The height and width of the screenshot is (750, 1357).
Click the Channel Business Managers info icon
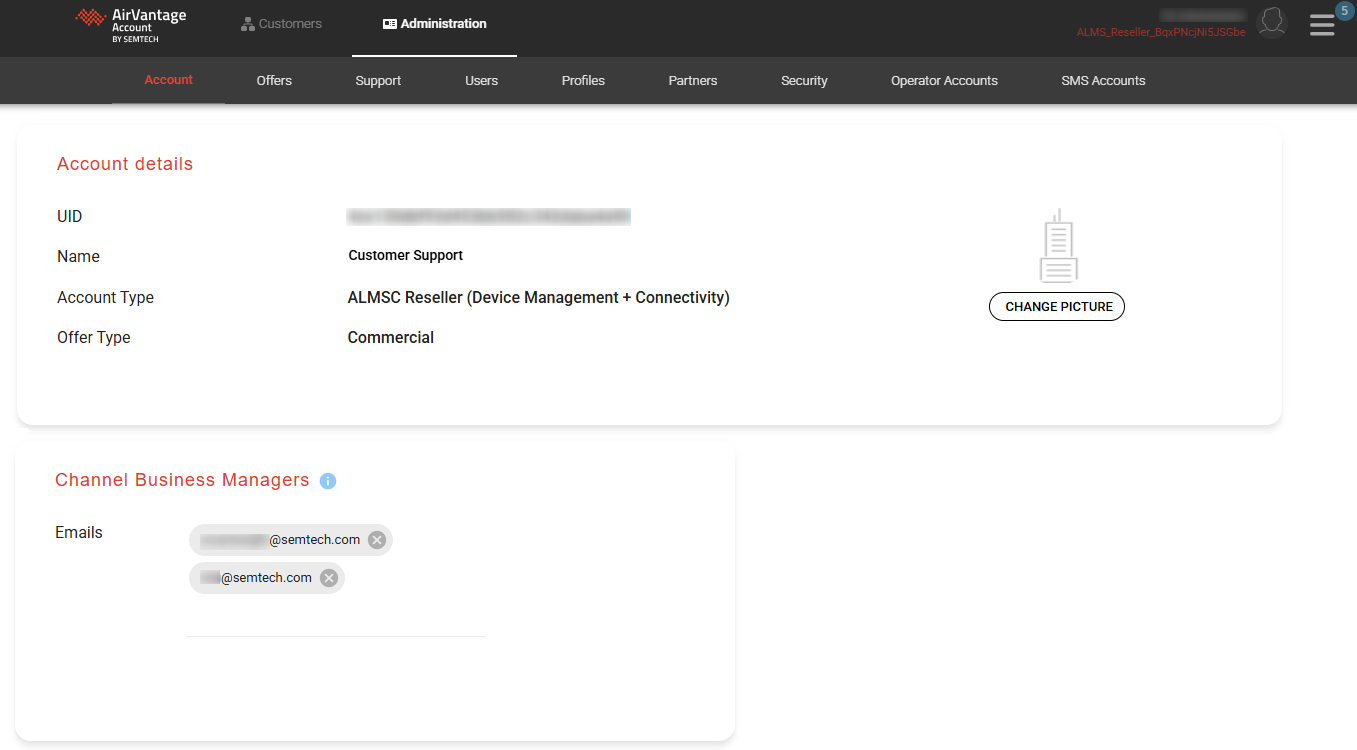328,481
